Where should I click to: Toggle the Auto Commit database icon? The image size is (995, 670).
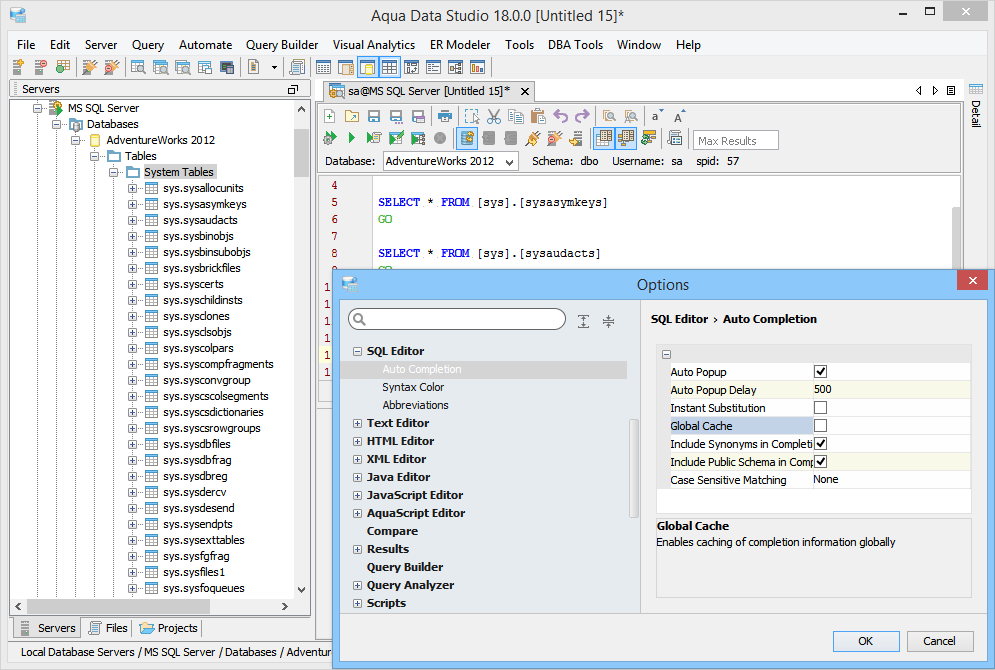tap(467, 138)
